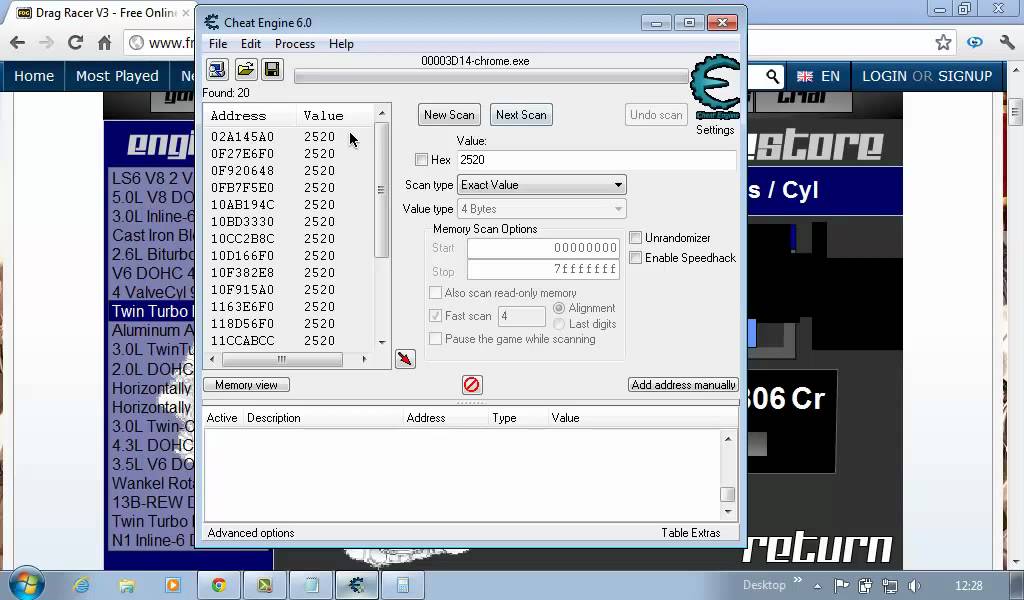Screen dimensions: 1024x600
Task: Open Internet Explorer from the taskbar
Action: click(x=82, y=585)
